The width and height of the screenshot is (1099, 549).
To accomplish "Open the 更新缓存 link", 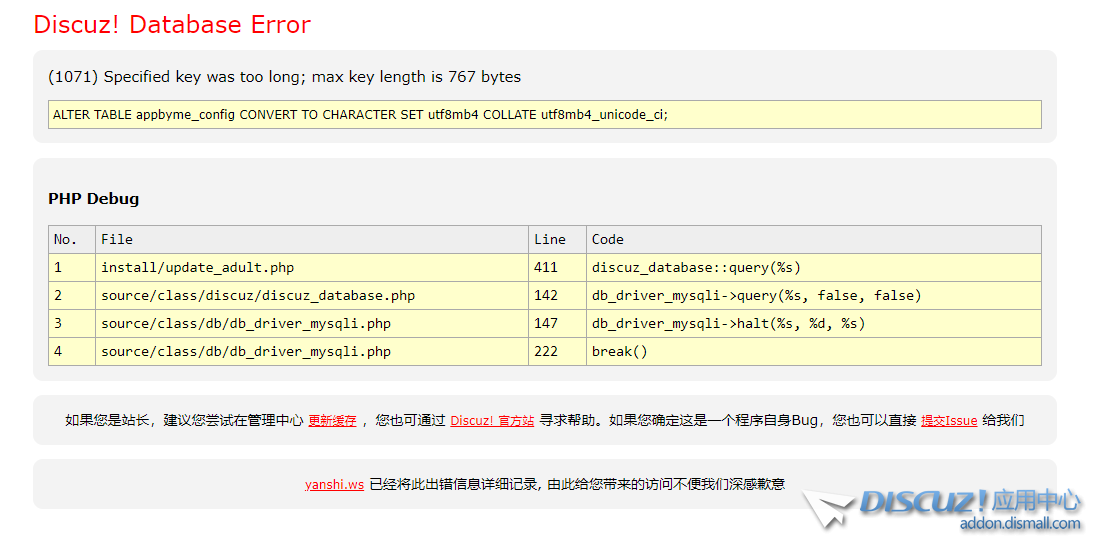I will click(x=332, y=421).
